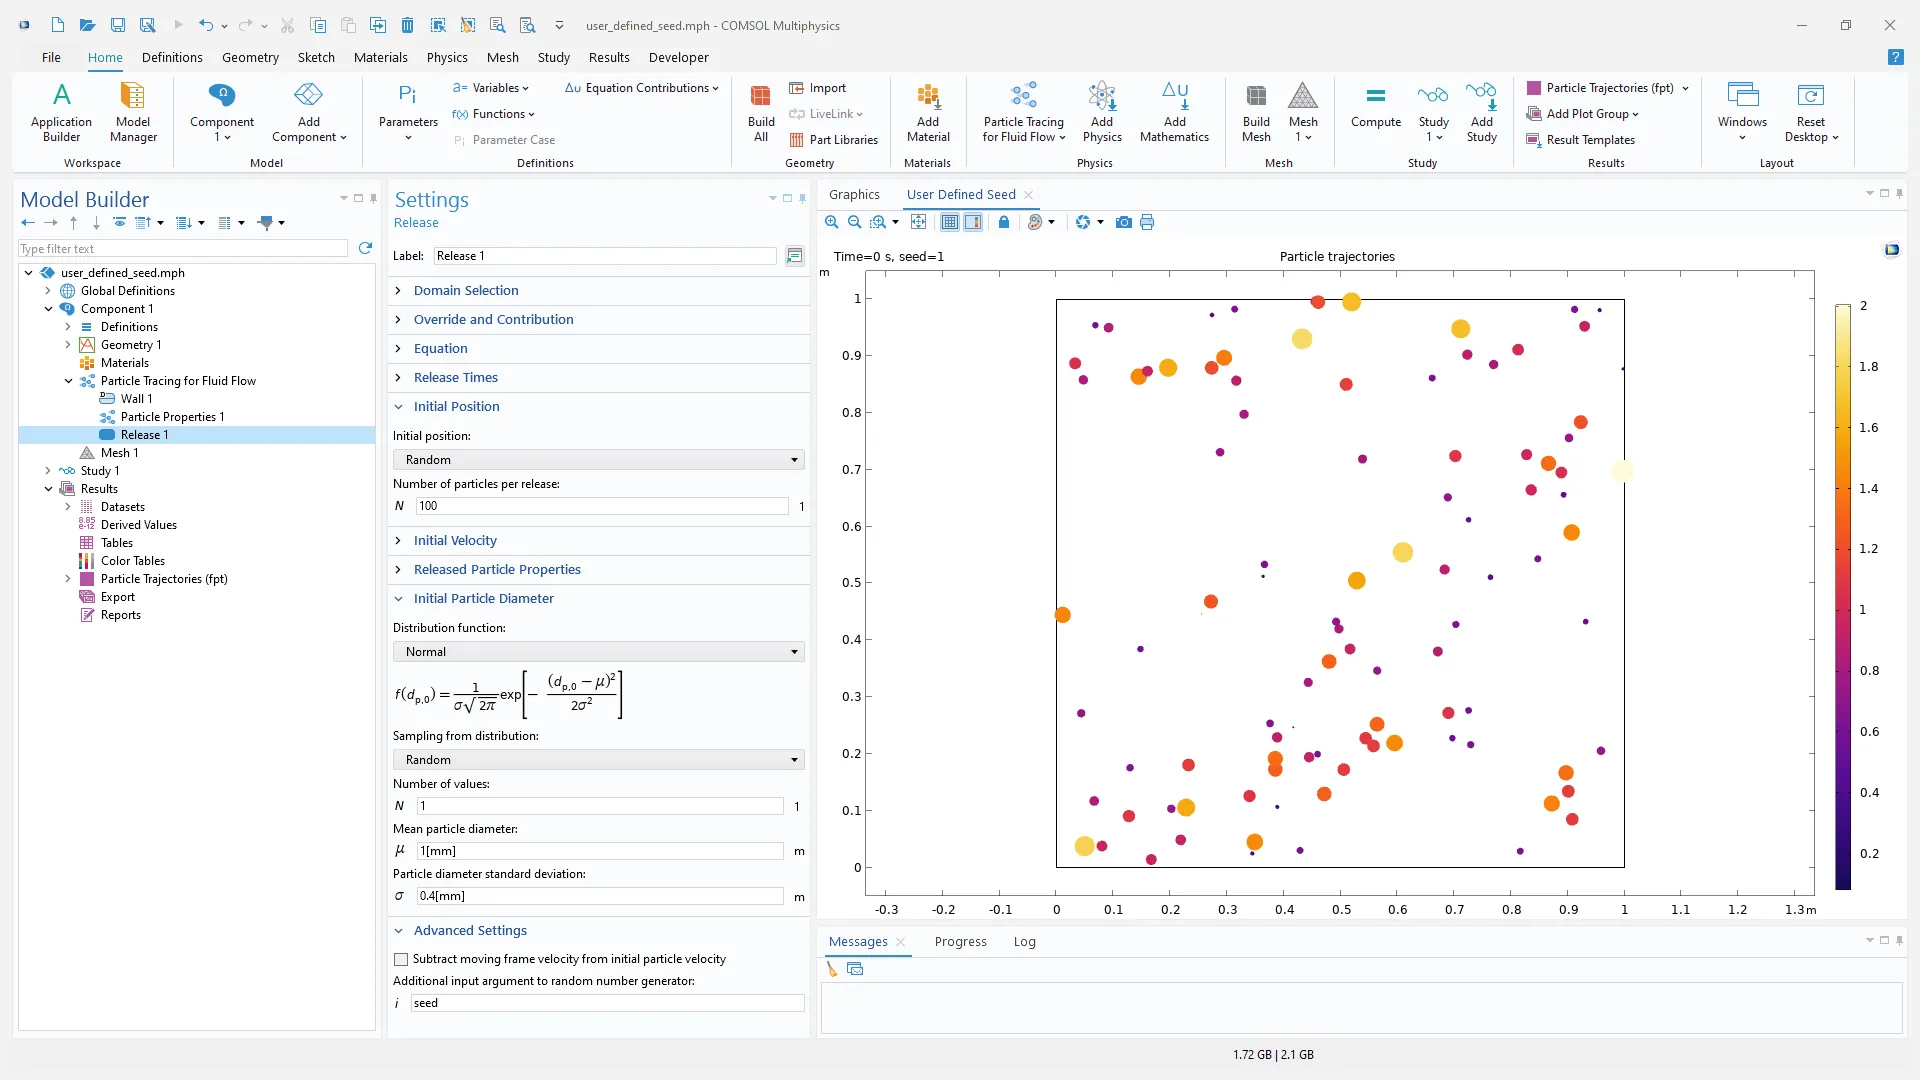
Task: Take a snapshot with the camera icon
Action: pyautogui.click(x=1123, y=222)
